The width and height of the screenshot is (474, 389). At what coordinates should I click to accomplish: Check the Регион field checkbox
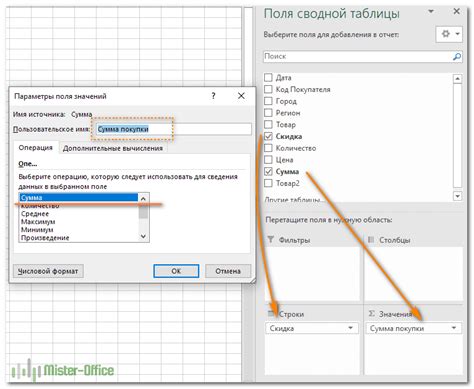268,113
